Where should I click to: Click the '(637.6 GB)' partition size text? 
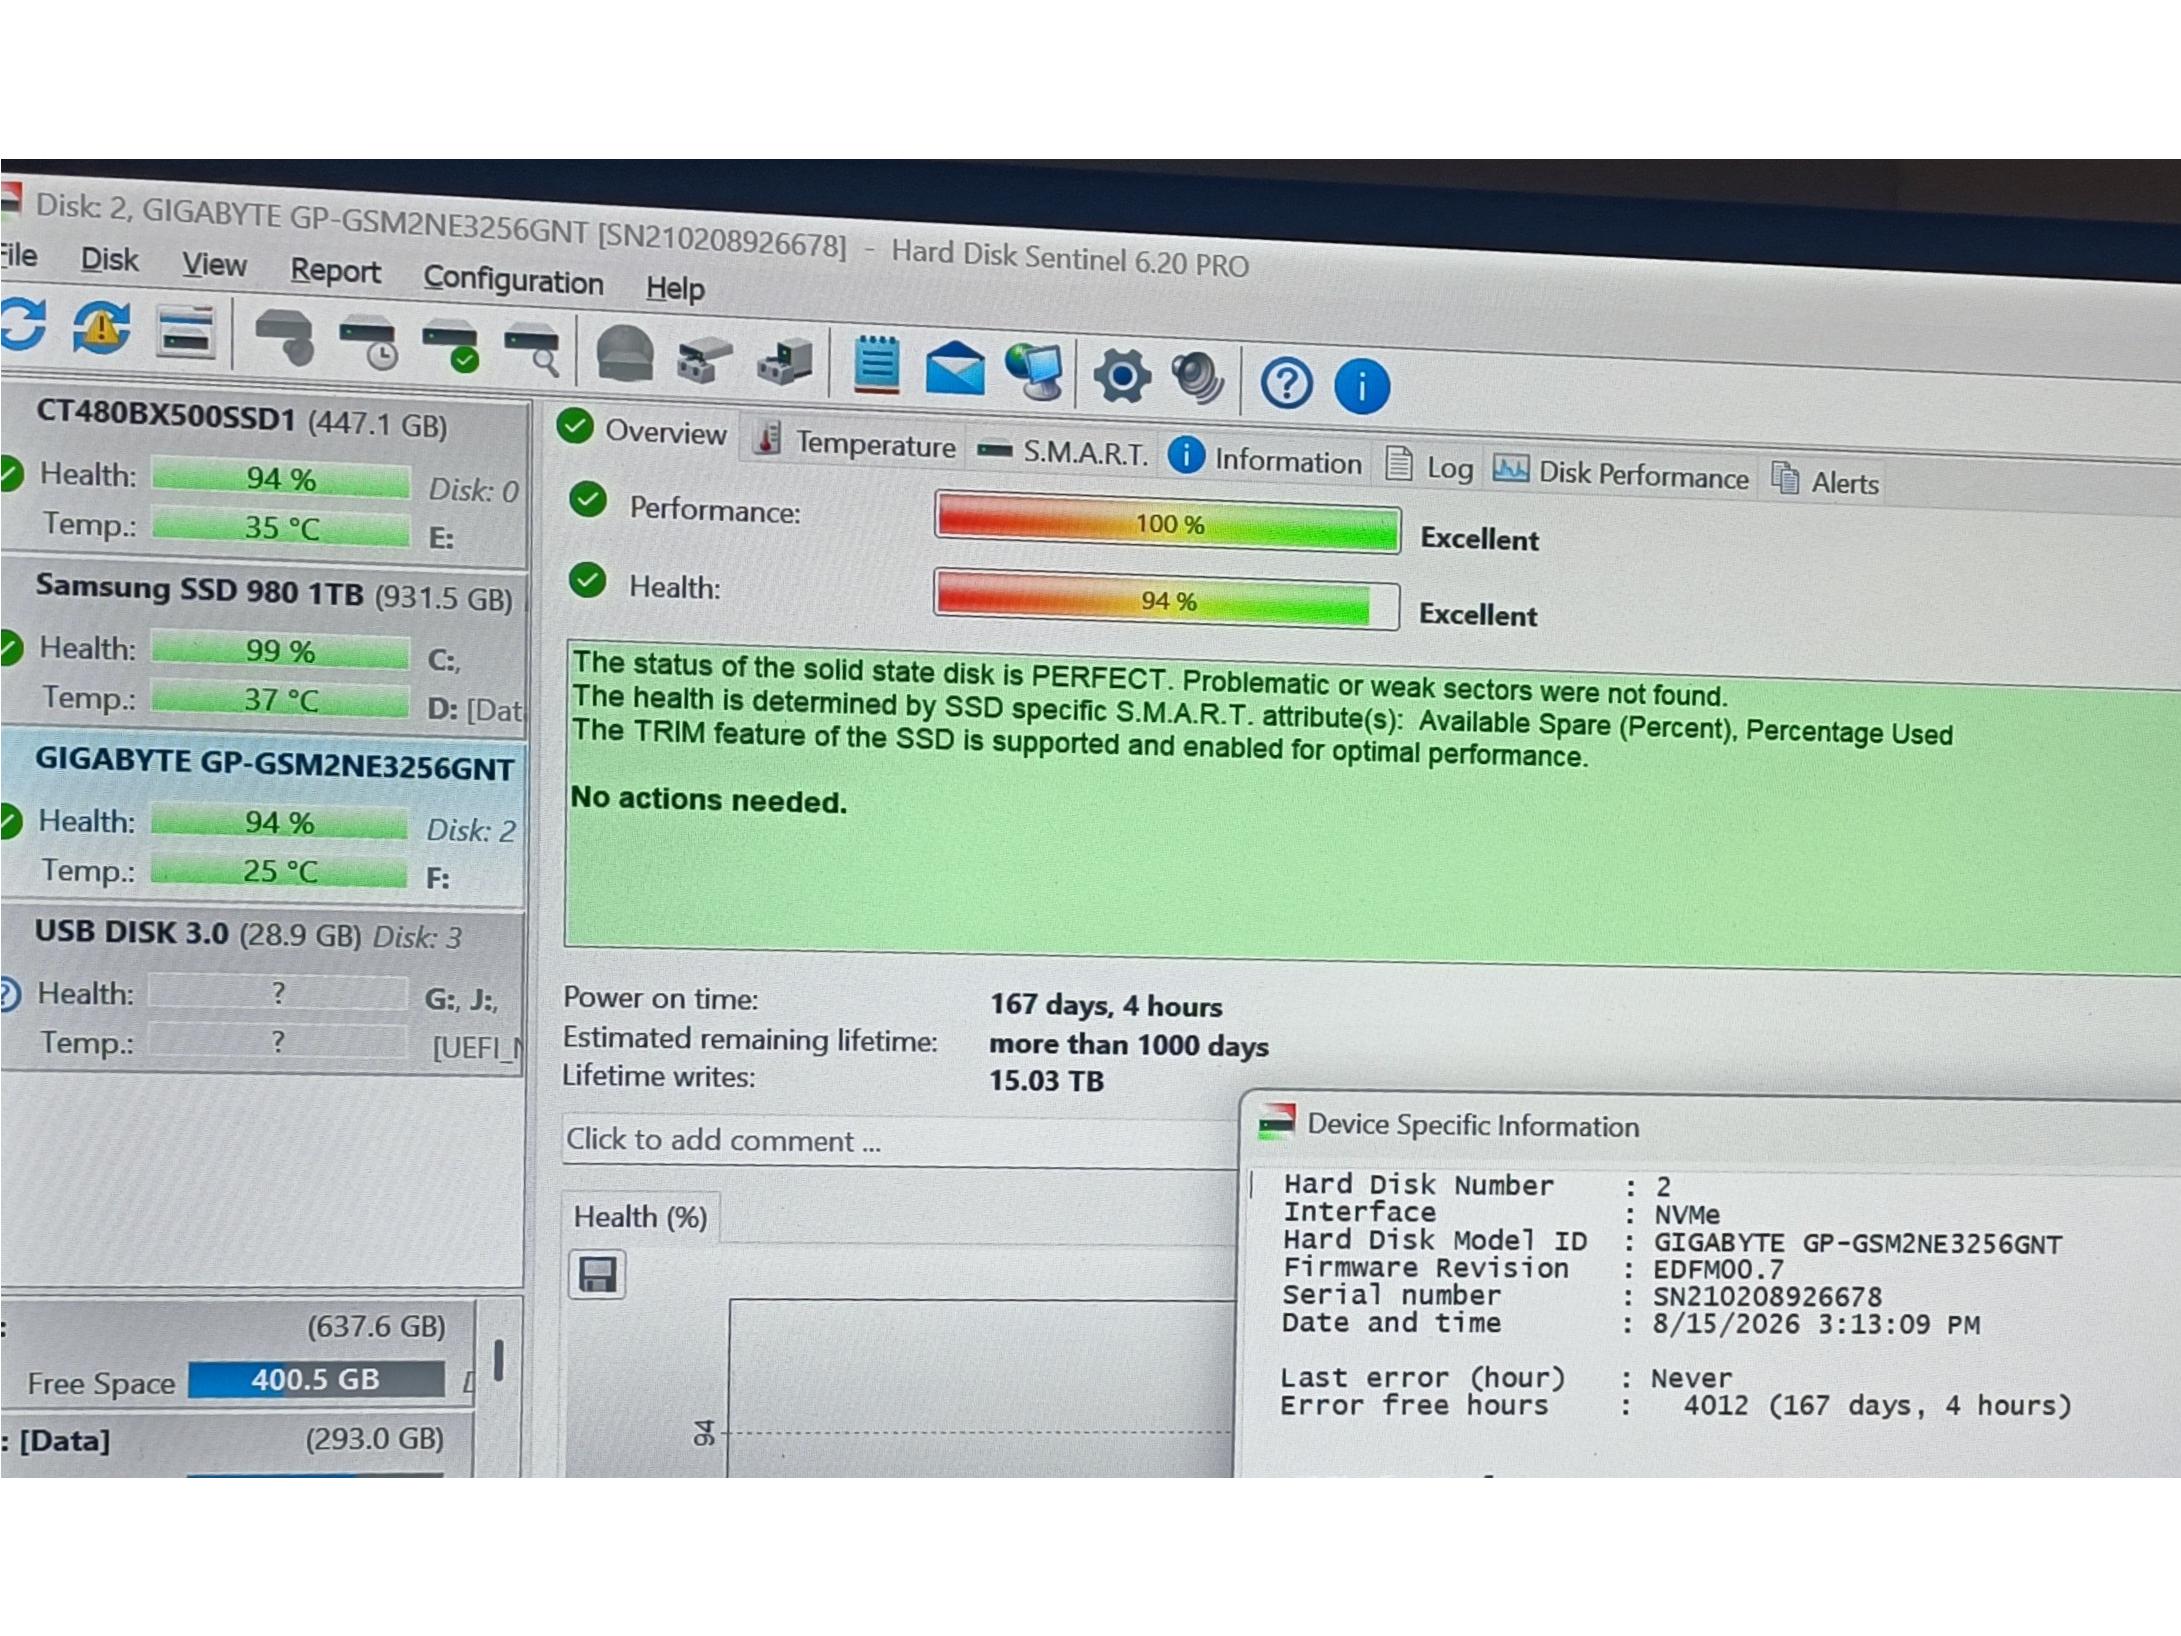pos(376,1327)
